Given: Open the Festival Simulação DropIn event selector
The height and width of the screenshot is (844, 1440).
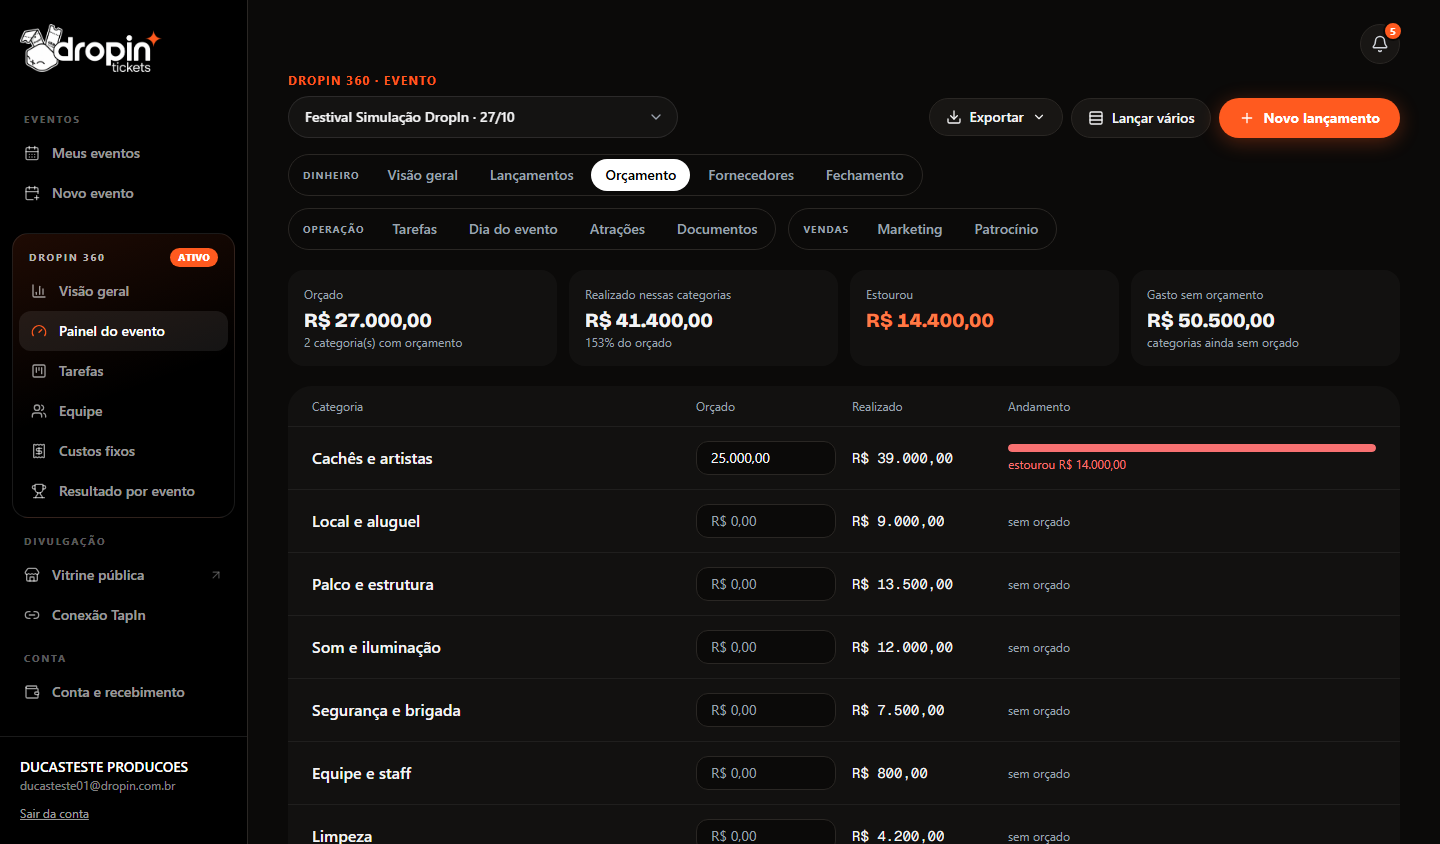Looking at the screenshot, I should [x=483, y=117].
